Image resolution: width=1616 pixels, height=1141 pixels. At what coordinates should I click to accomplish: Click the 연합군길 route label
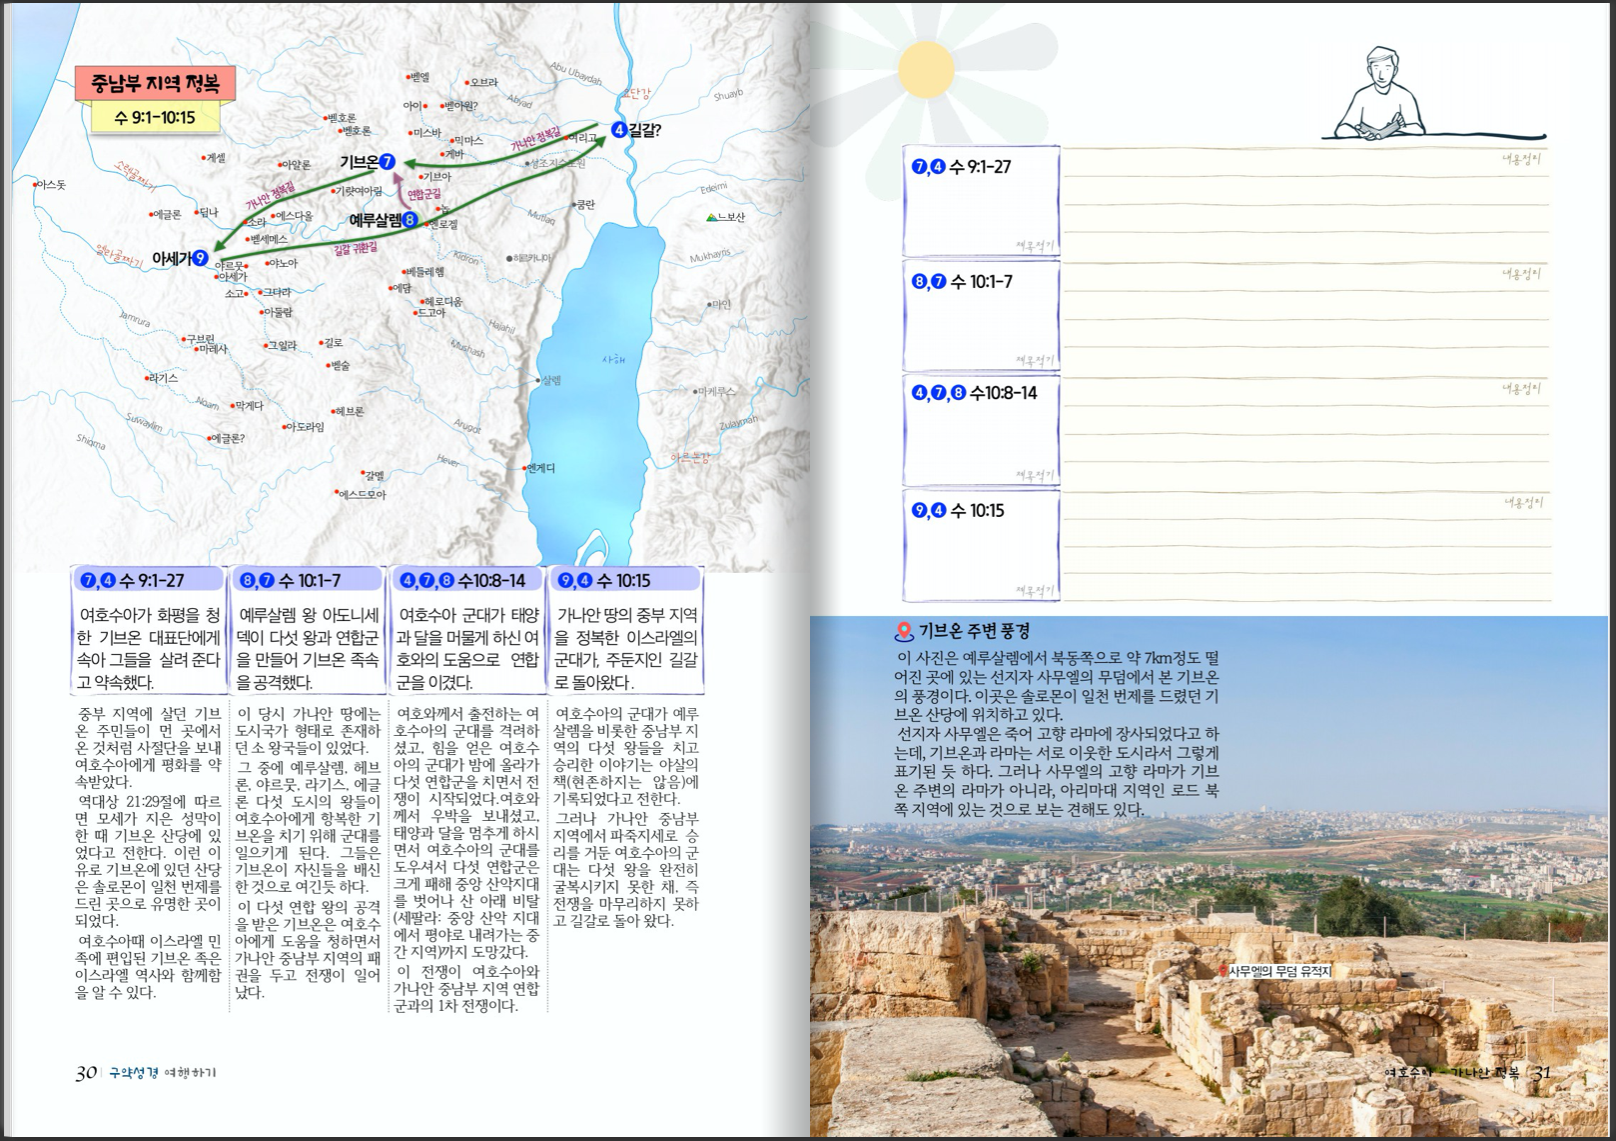coord(423,193)
